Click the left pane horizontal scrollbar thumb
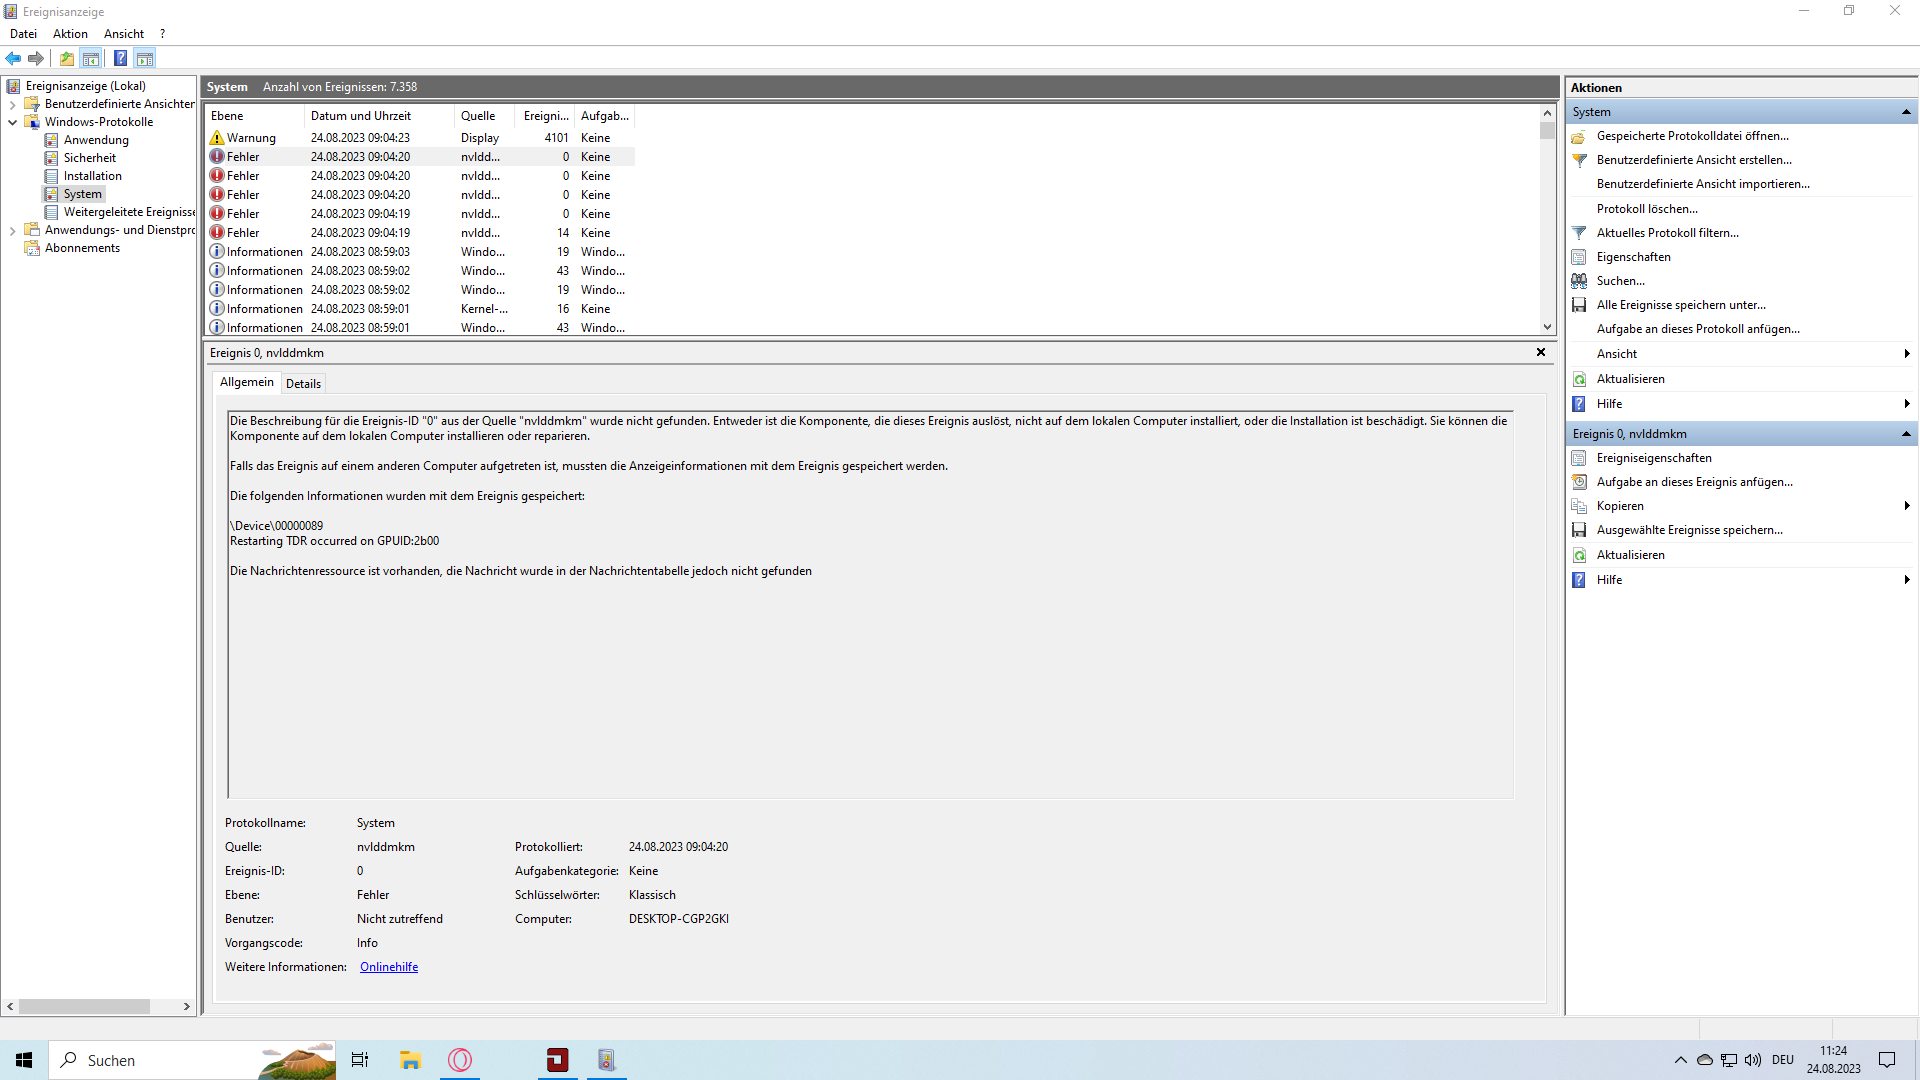 pos(84,1007)
